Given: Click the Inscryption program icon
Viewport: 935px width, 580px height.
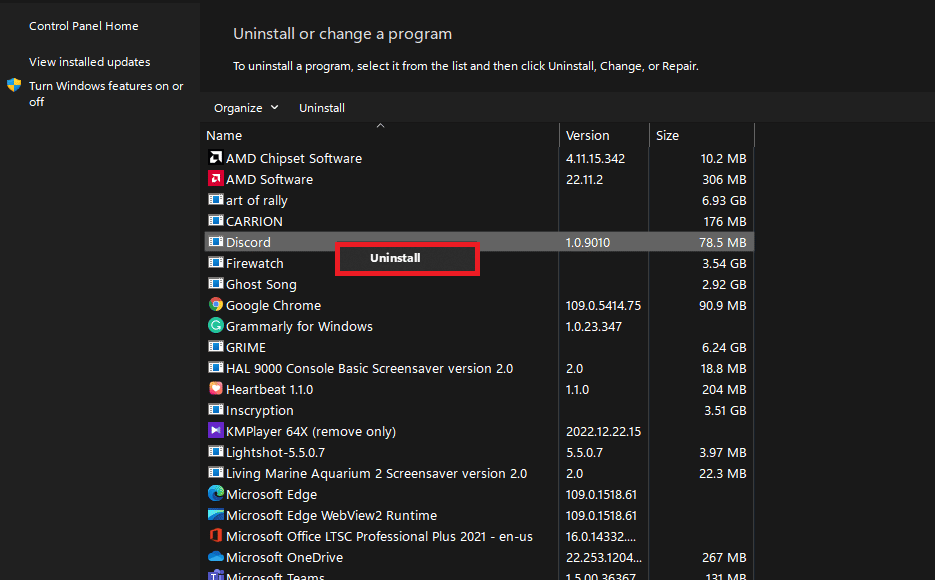Looking at the screenshot, I should [x=215, y=410].
